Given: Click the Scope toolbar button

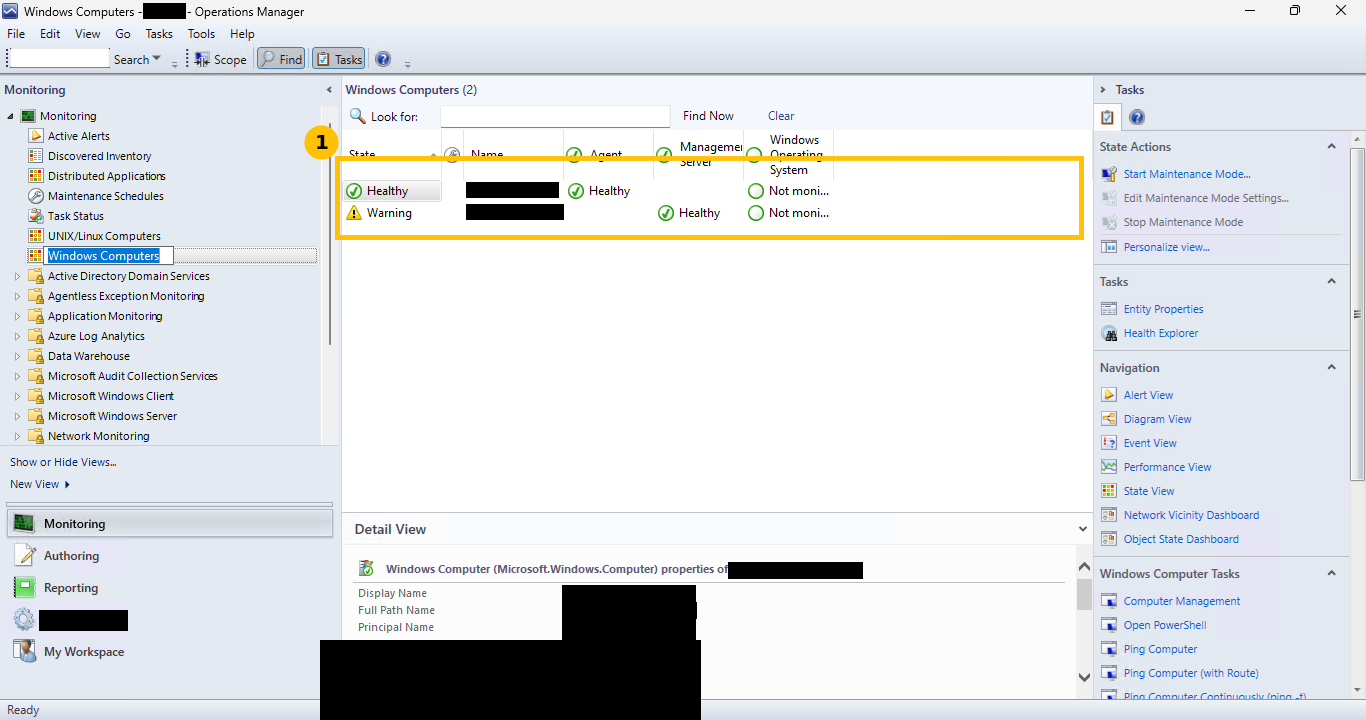Looking at the screenshot, I should point(220,59).
